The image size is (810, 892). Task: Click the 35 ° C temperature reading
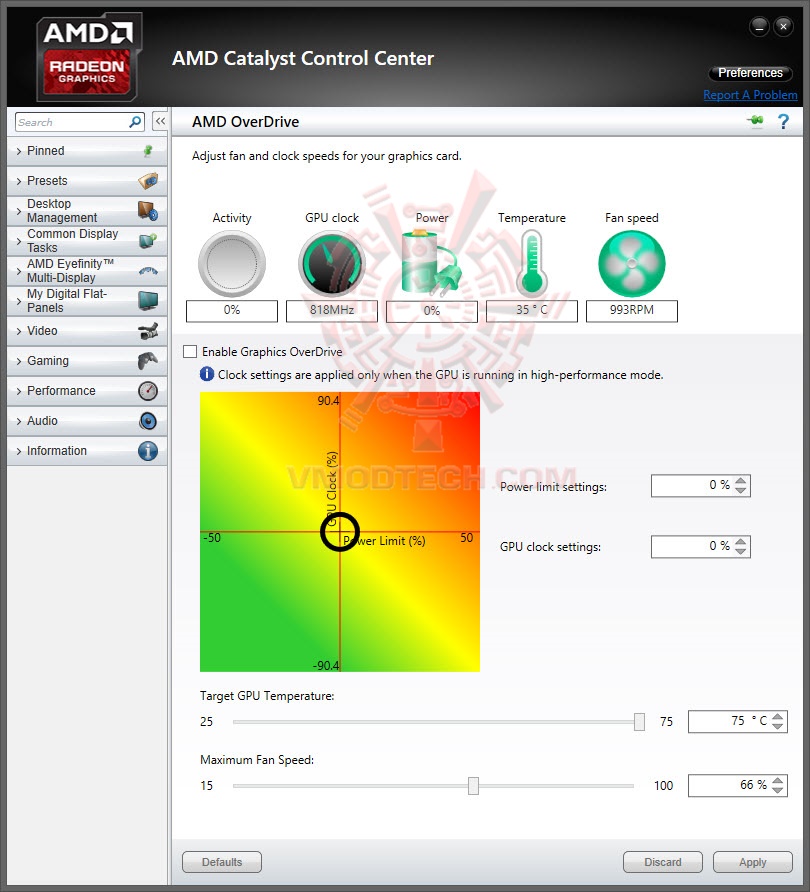click(531, 311)
